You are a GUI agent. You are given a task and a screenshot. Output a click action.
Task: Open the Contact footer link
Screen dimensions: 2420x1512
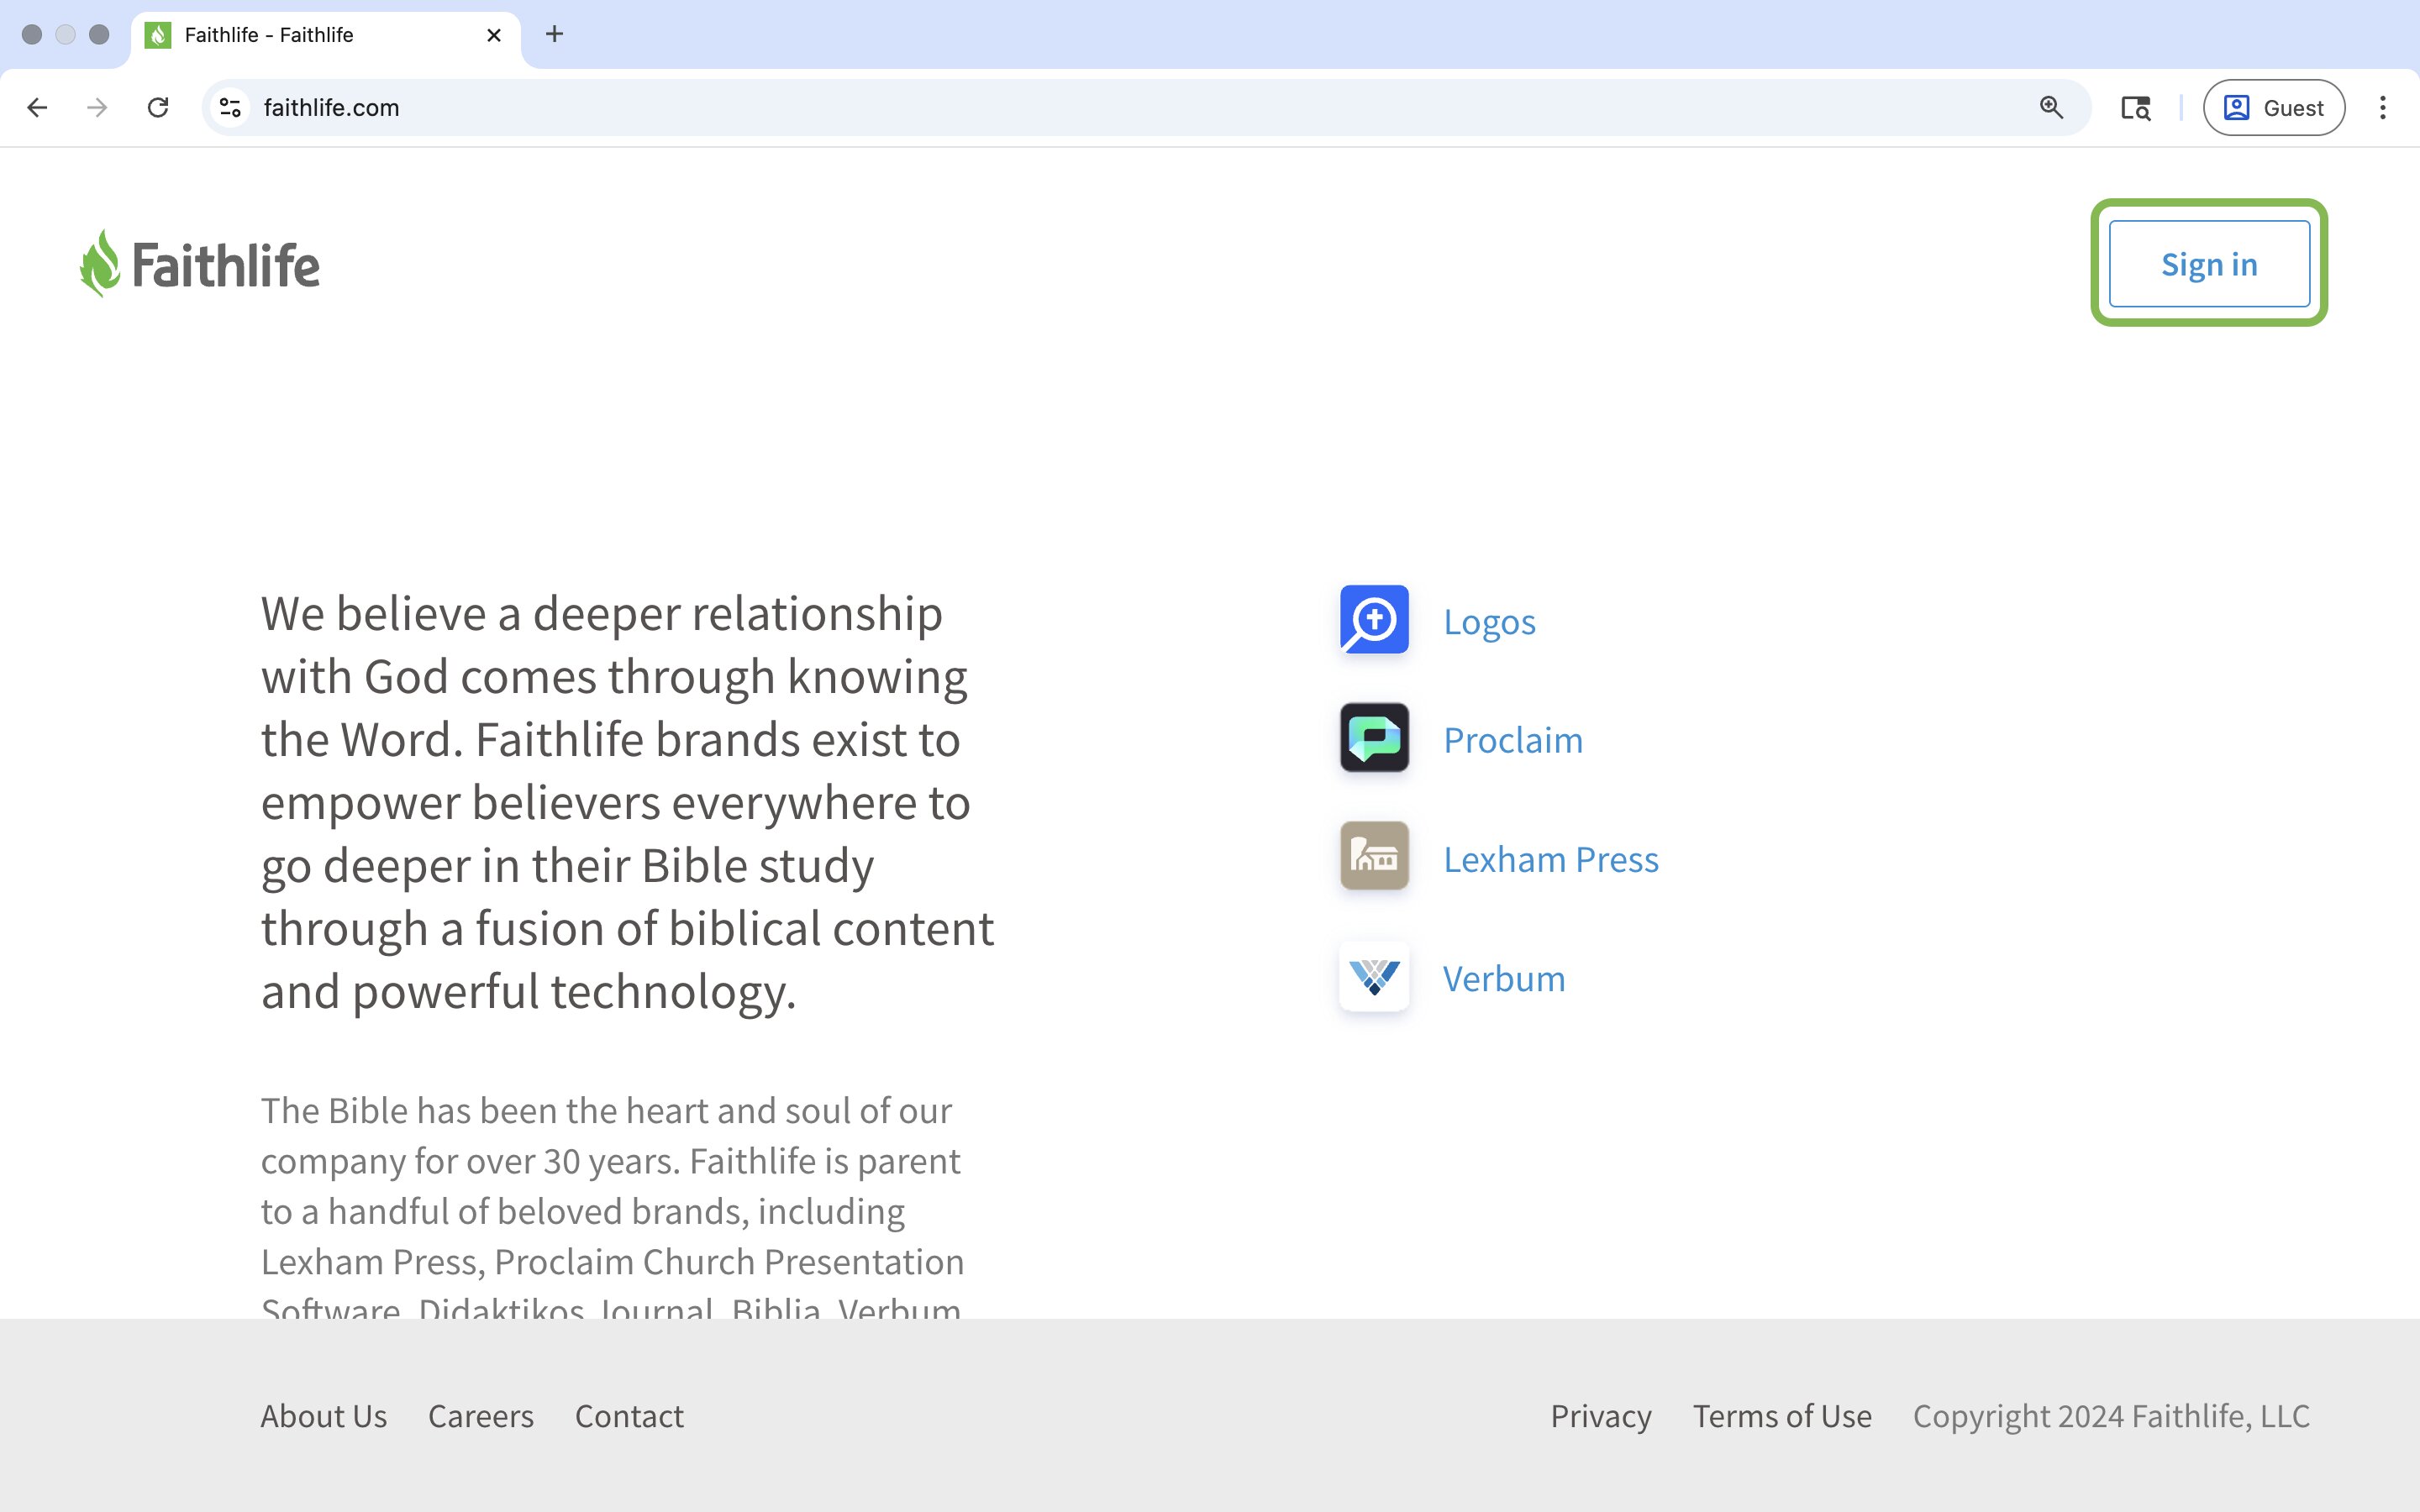[x=629, y=1416]
